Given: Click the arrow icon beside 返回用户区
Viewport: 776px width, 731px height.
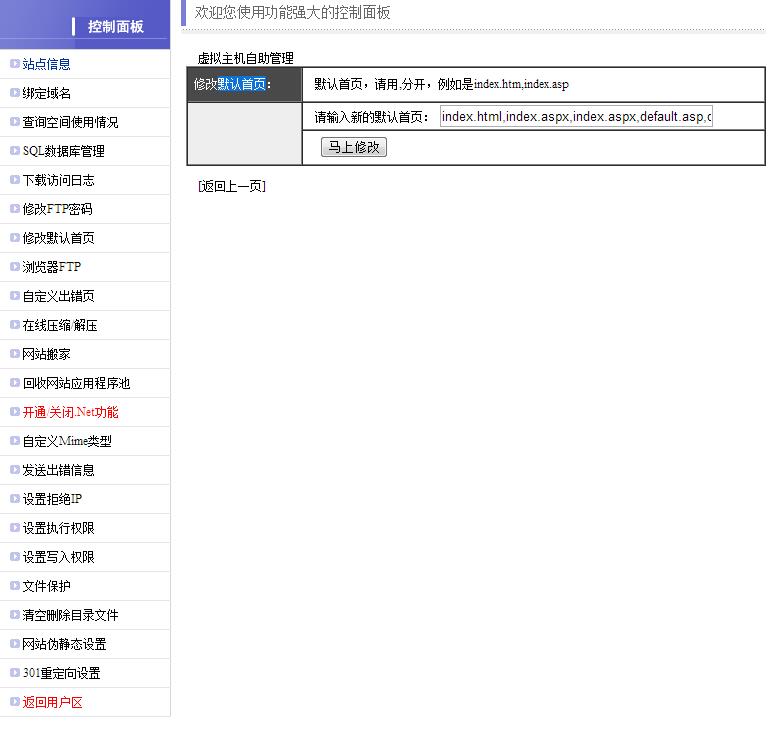Looking at the screenshot, I should point(14,702).
